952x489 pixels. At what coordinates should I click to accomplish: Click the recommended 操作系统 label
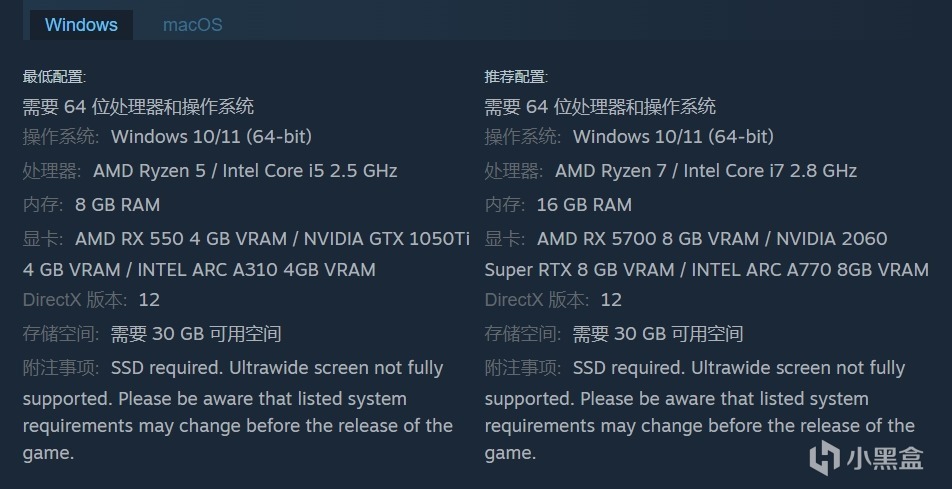[x=523, y=136]
